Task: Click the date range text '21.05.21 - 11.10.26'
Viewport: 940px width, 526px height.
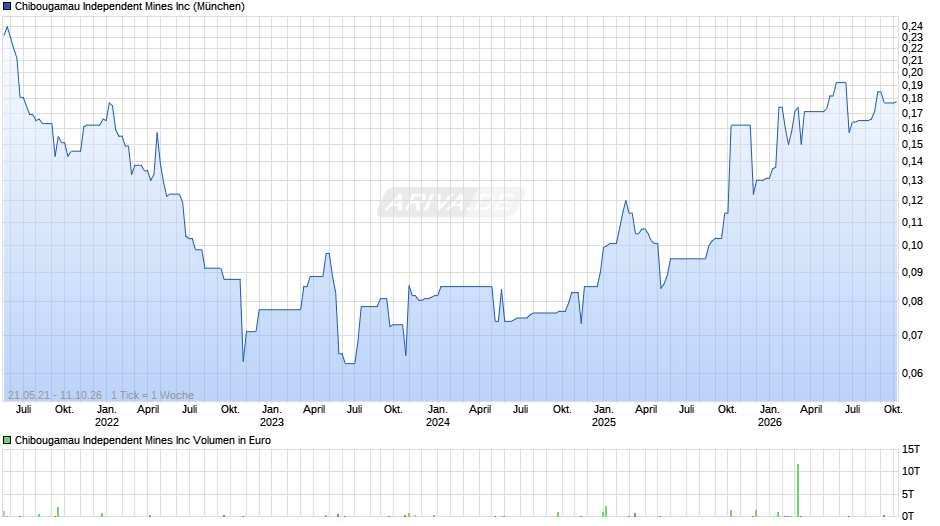Action: pyautogui.click(x=55, y=395)
